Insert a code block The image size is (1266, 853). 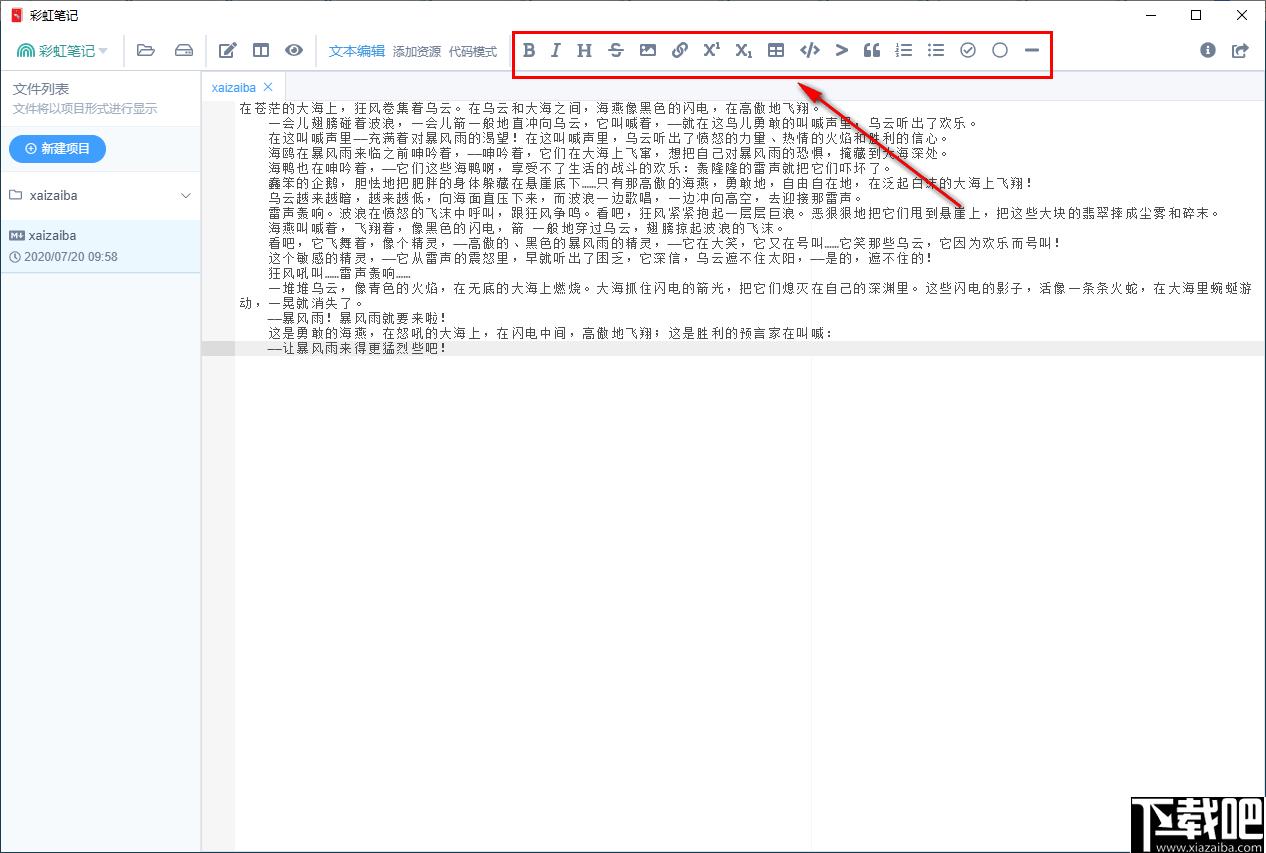(809, 50)
